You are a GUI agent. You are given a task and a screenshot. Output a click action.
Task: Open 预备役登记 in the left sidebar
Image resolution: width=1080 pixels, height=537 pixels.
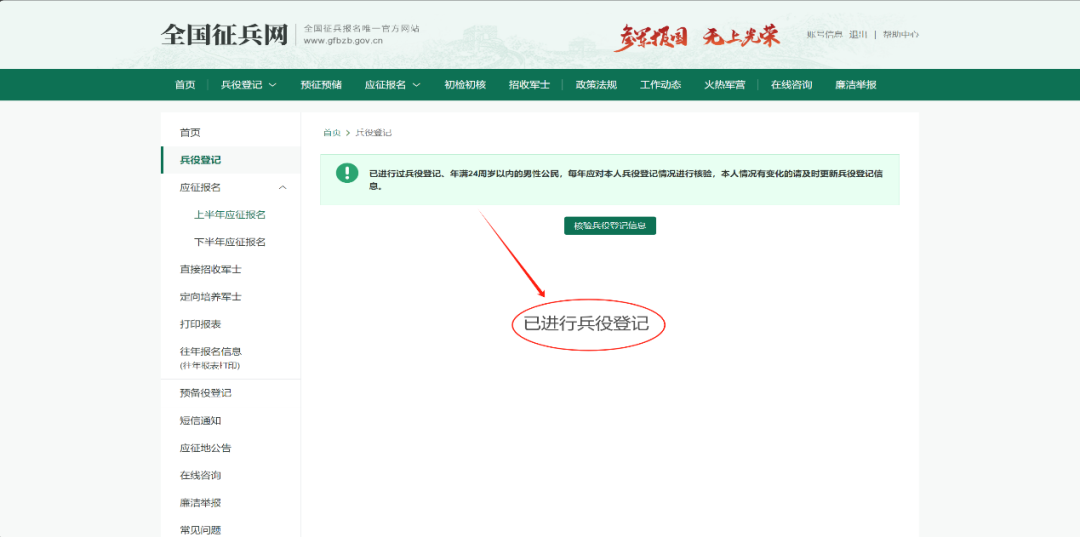(x=205, y=393)
